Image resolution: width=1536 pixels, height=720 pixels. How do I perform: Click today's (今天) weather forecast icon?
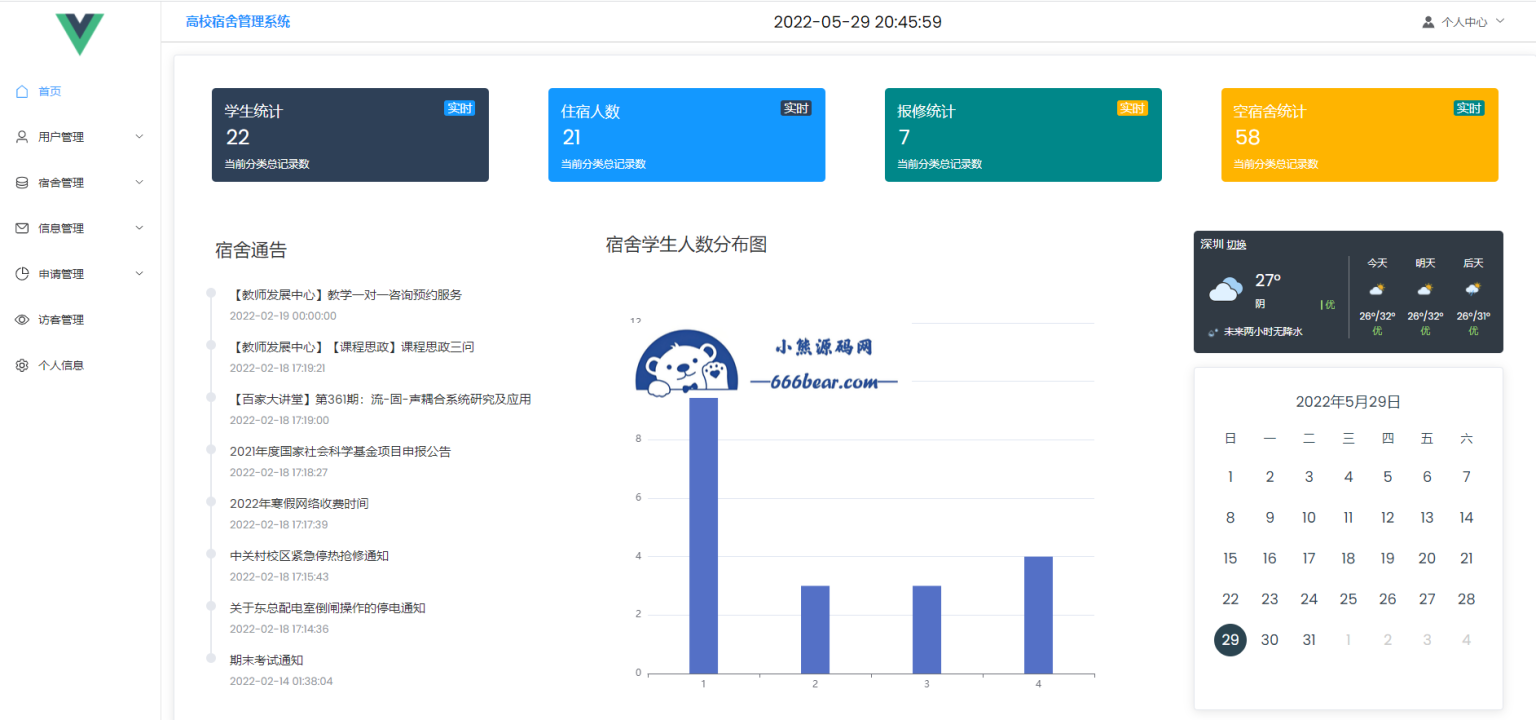pyautogui.click(x=1376, y=289)
